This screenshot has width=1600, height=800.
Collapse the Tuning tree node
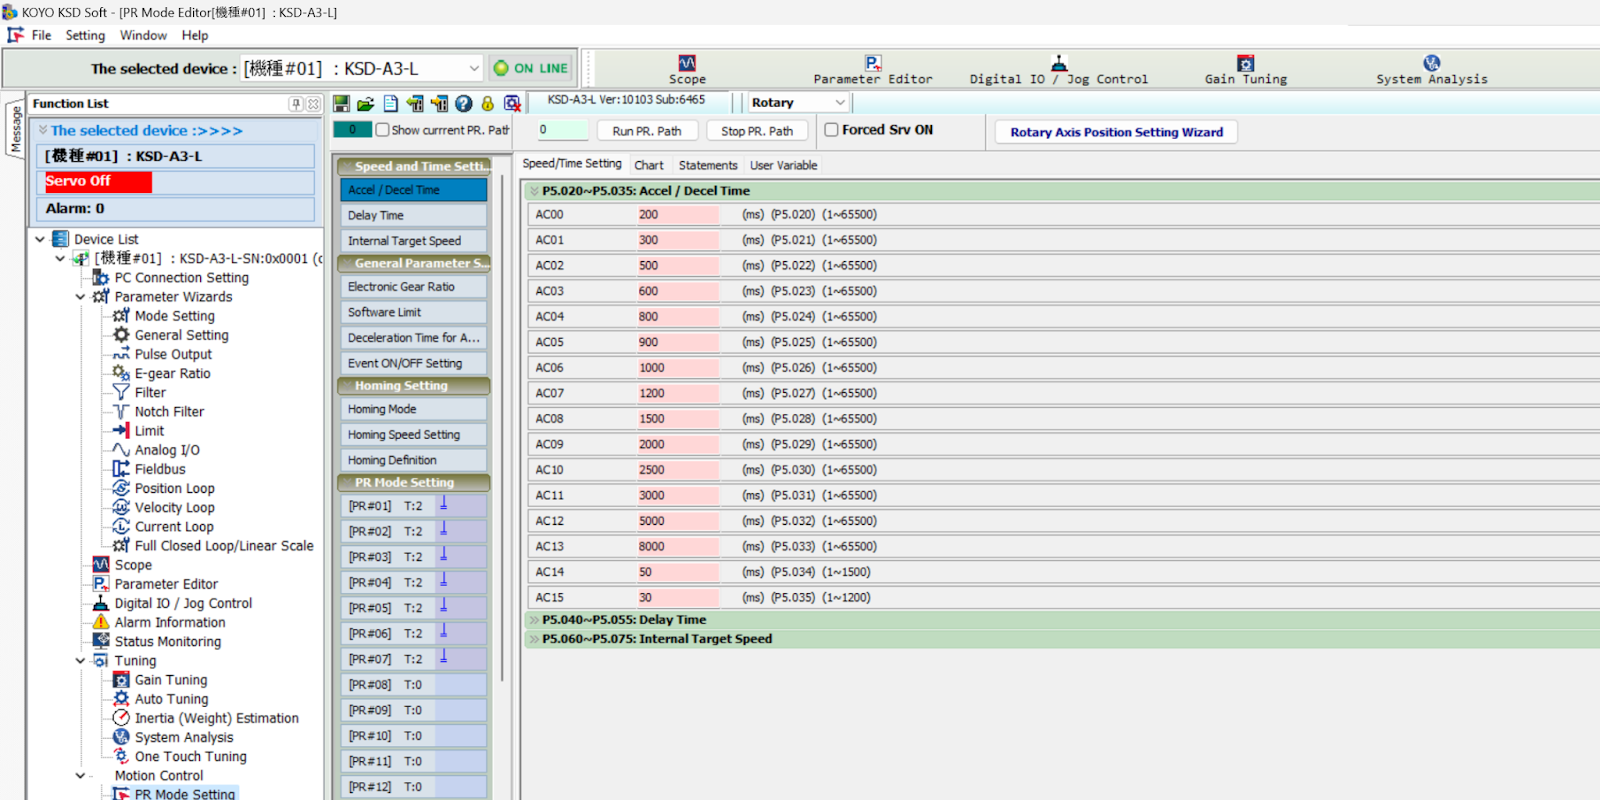tap(81, 661)
